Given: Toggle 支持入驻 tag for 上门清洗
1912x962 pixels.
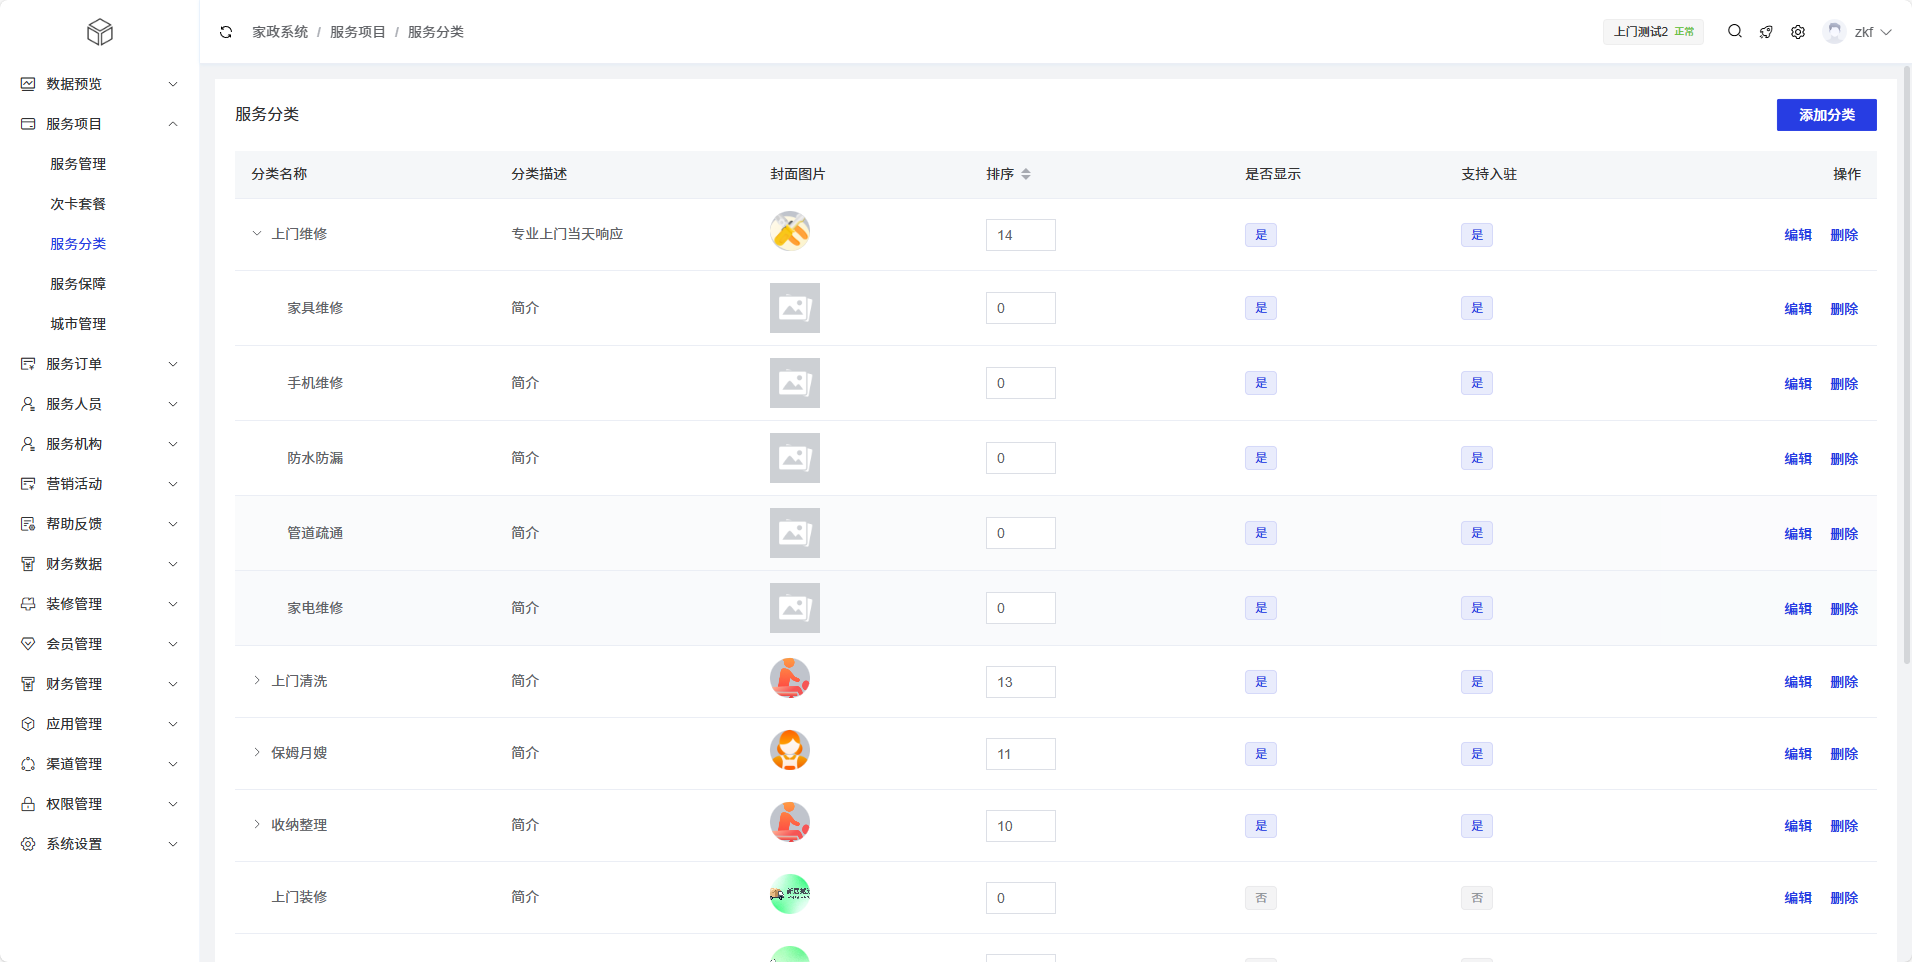Looking at the screenshot, I should click(1476, 682).
